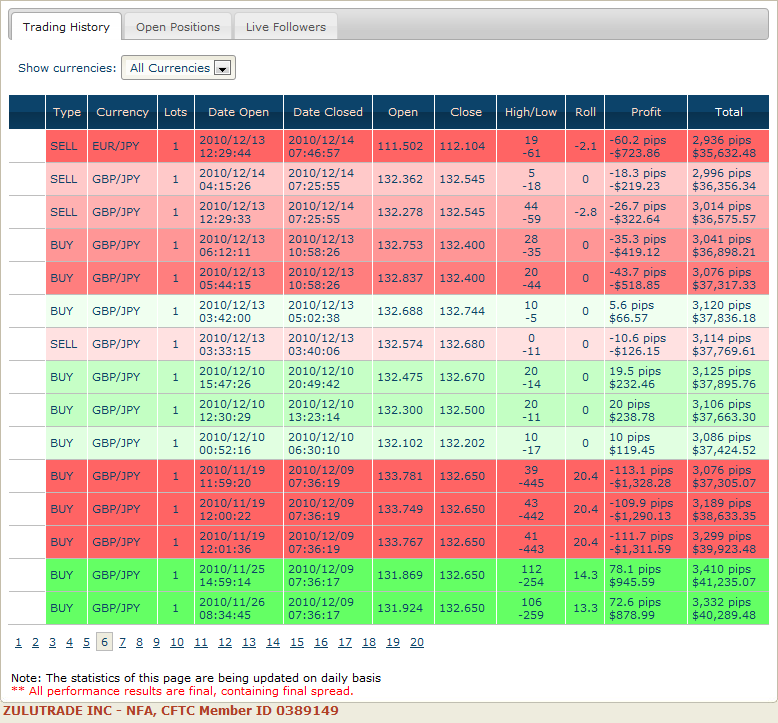Go to page 2 of trading history
Viewport: 778px width, 723px height.
[35, 642]
